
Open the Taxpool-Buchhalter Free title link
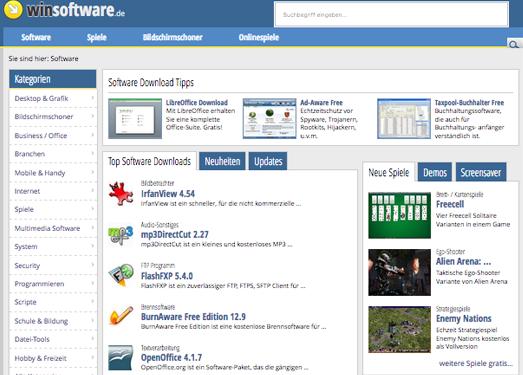pos(469,102)
